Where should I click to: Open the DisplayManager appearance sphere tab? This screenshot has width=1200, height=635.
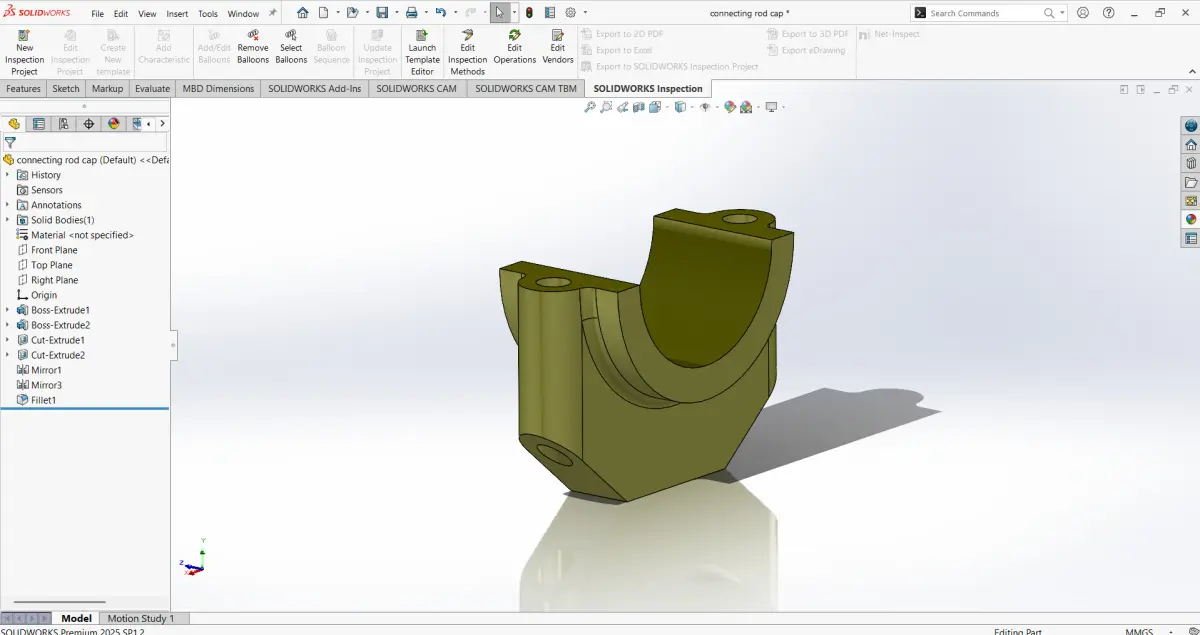pyautogui.click(x=114, y=124)
